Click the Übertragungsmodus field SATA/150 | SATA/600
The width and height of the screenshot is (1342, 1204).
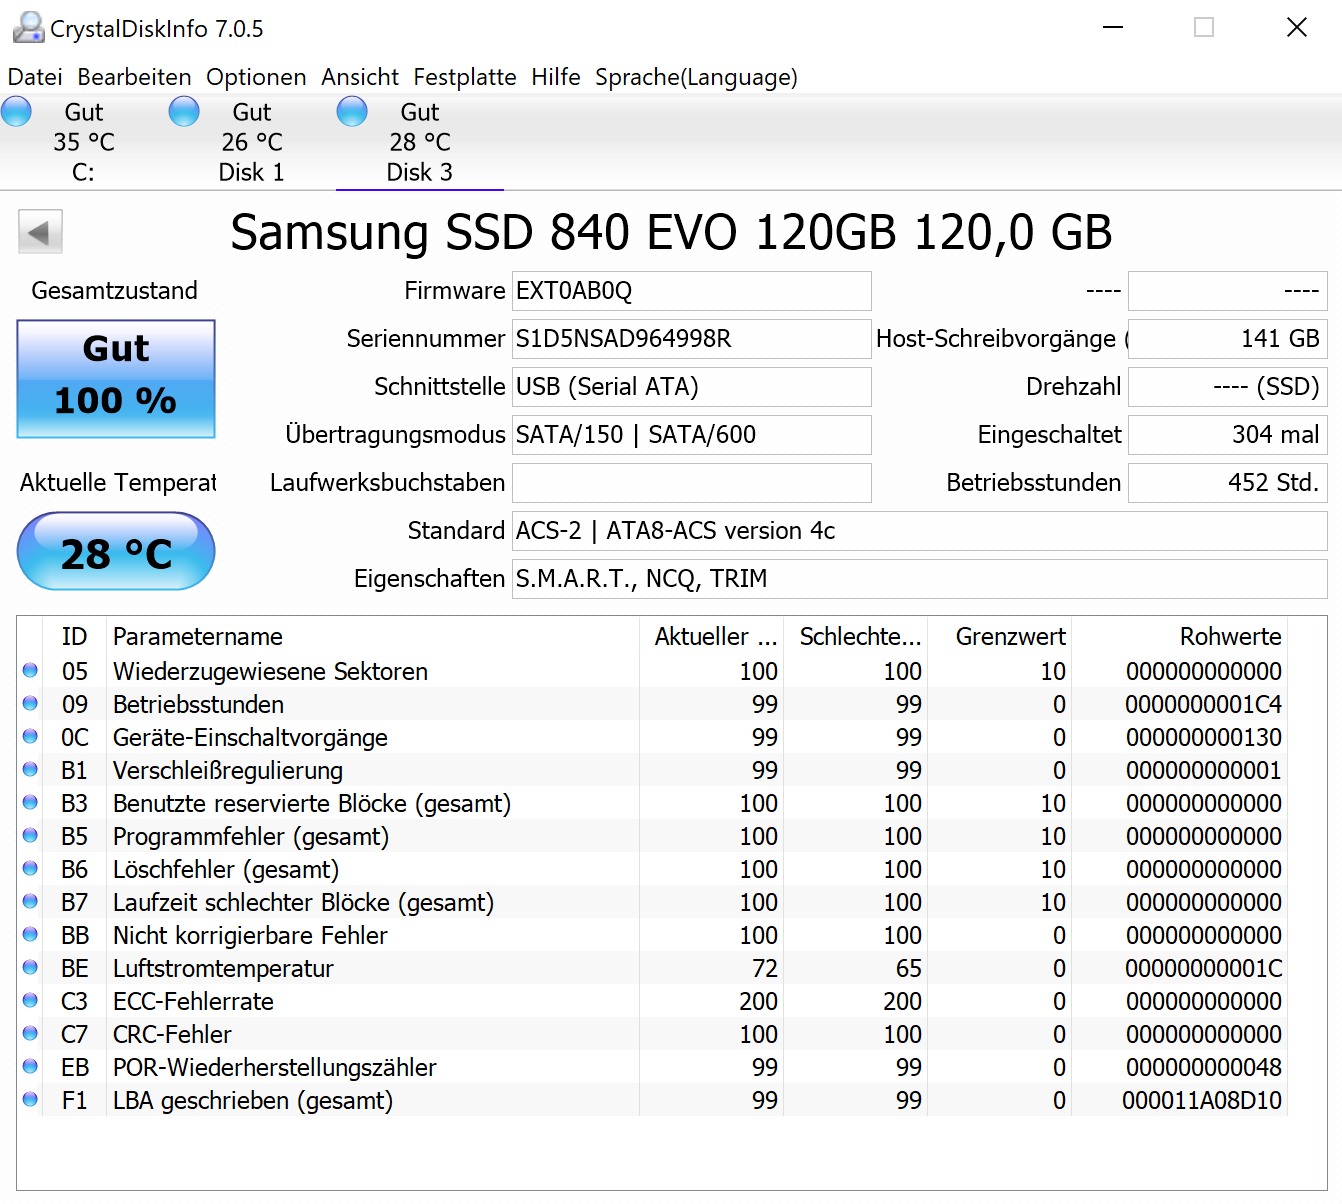pyautogui.click(x=691, y=435)
